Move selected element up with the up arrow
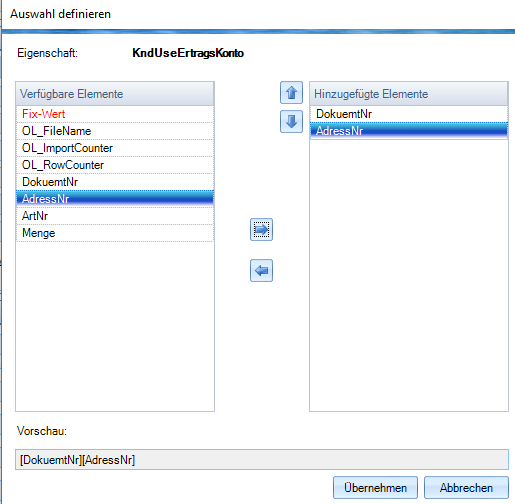The width and height of the screenshot is (515, 504). (x=291, y=93)
